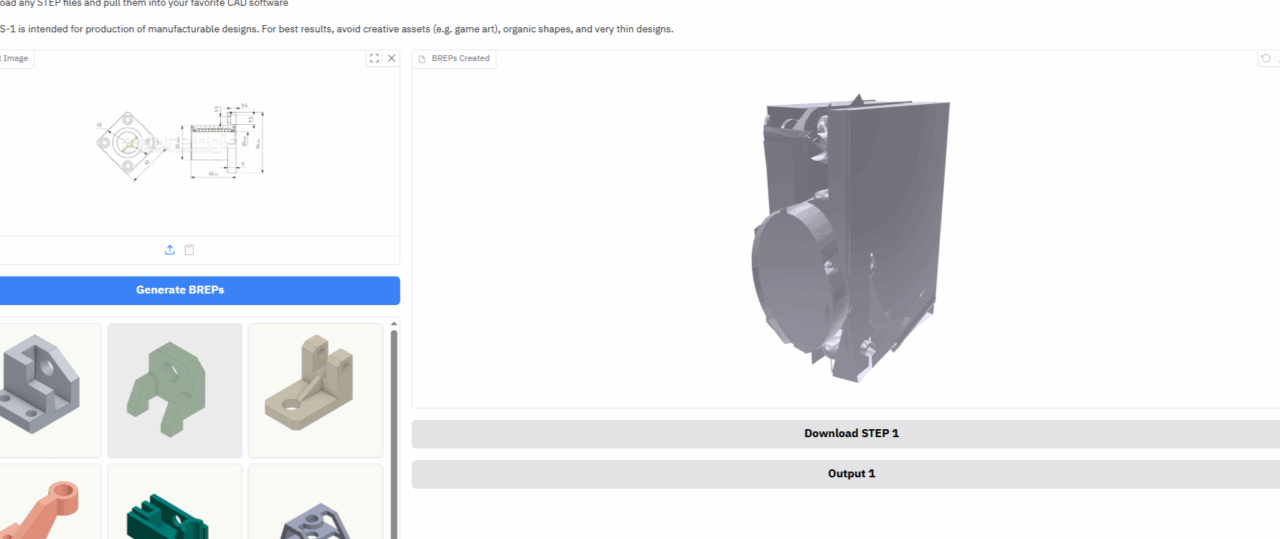
Task: Click the upload file icon below the drawing
Action: (170, 250)
